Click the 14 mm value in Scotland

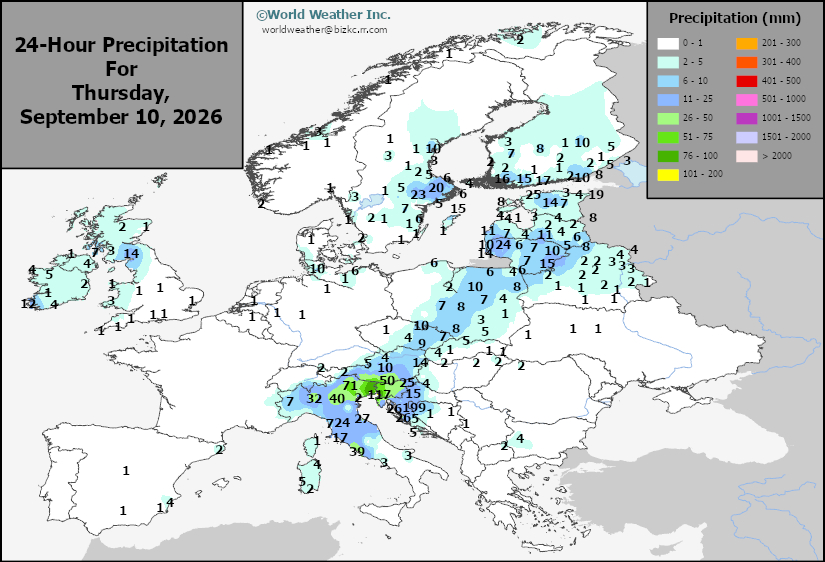click(131, 254)
